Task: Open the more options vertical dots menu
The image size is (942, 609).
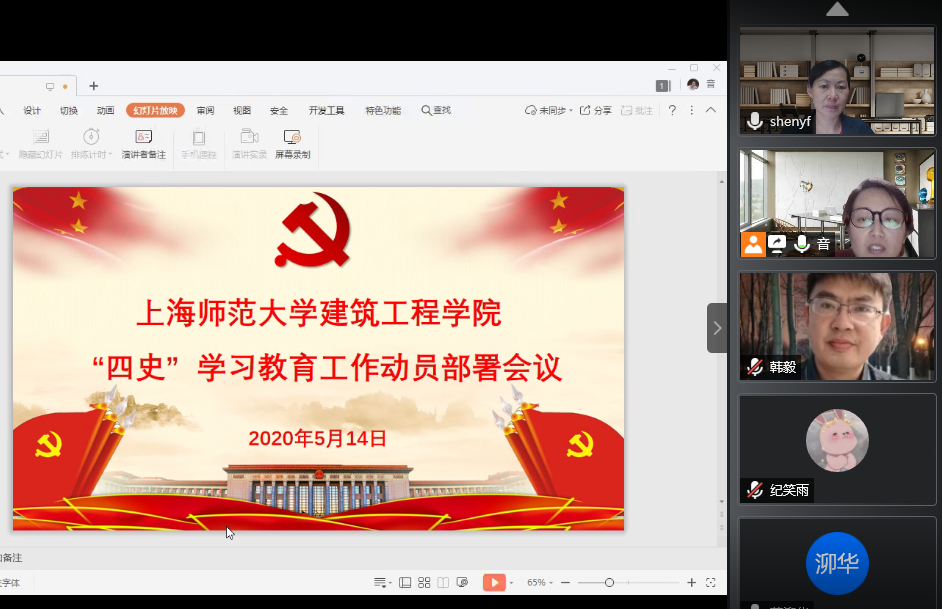Action: [x=691, y=111]
